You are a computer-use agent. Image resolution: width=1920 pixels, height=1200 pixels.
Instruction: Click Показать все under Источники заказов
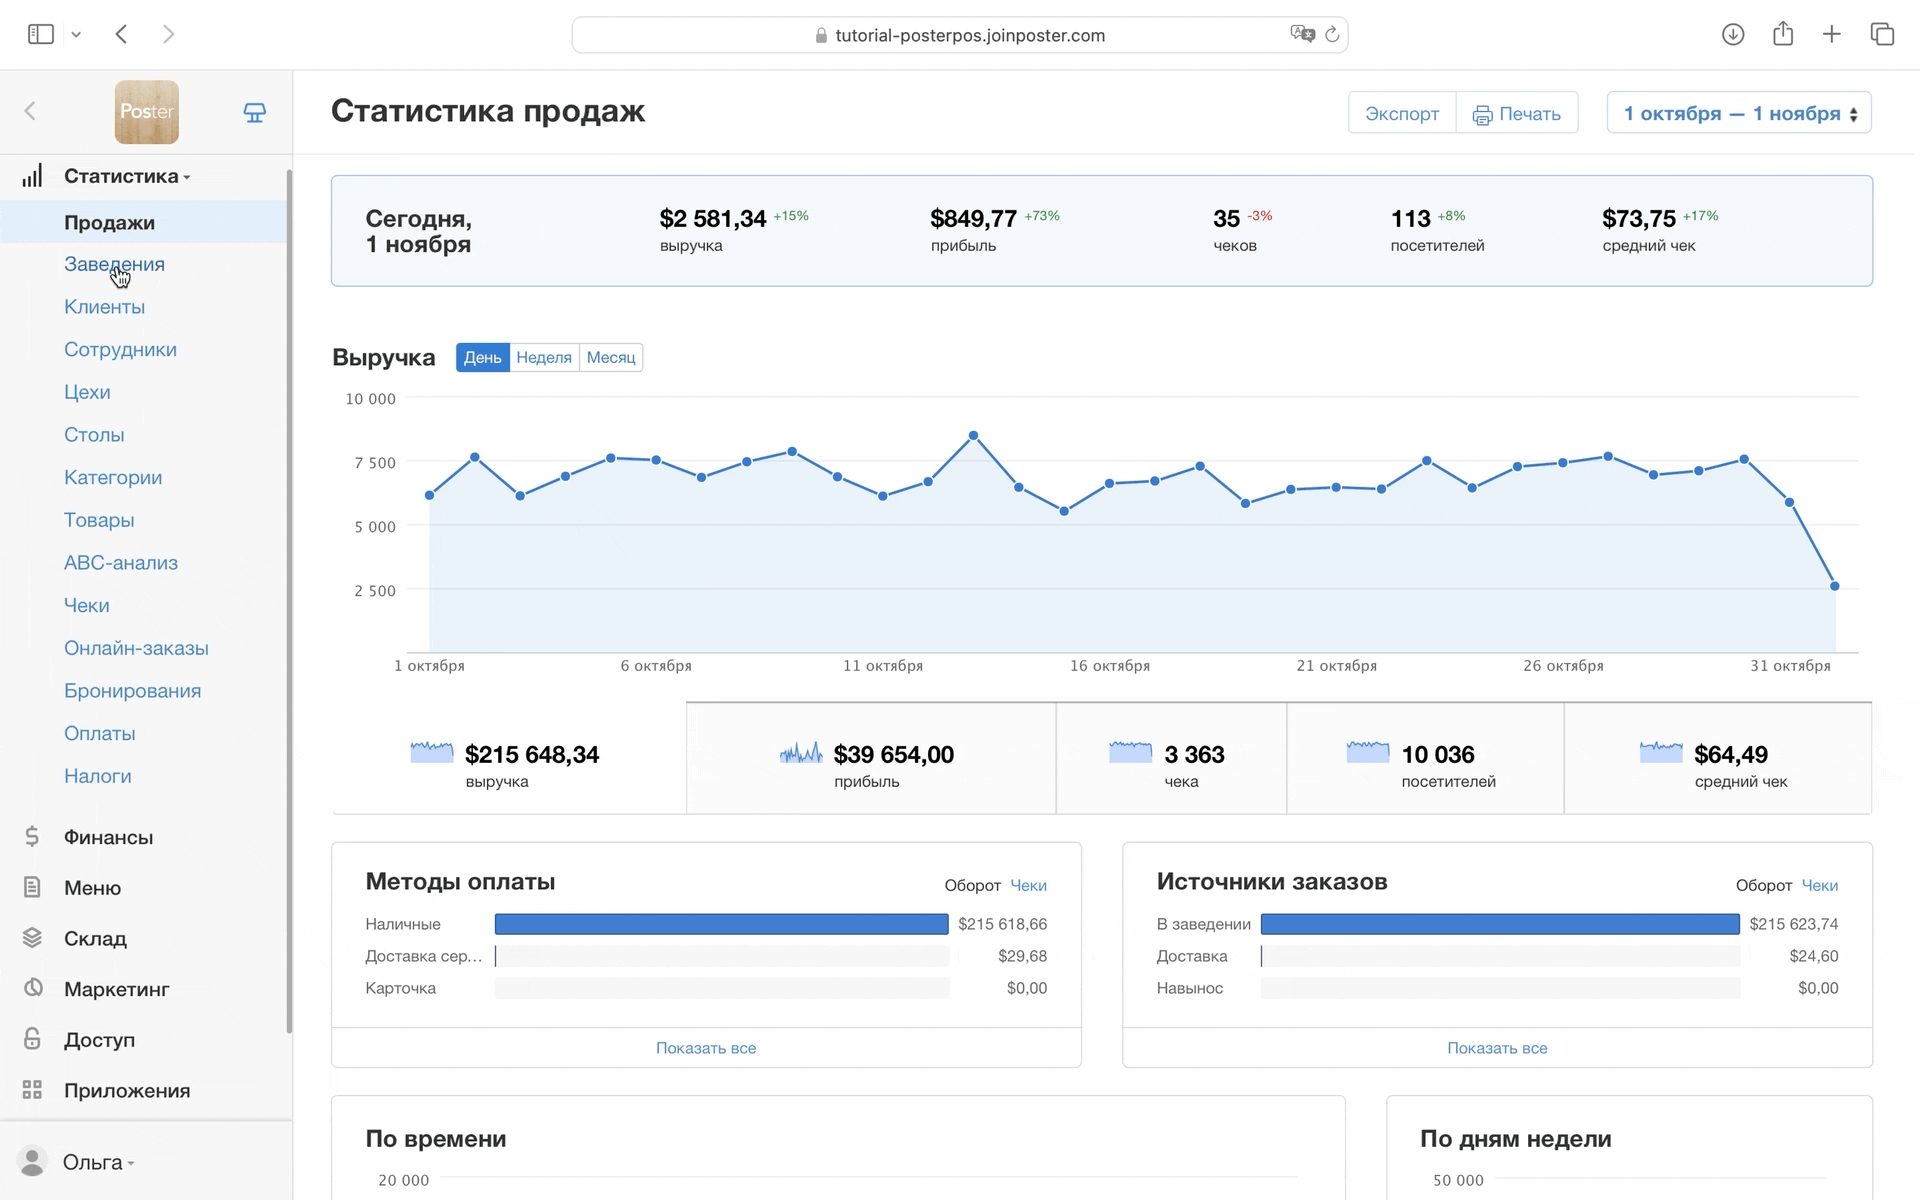[x=1496, y=1048]
